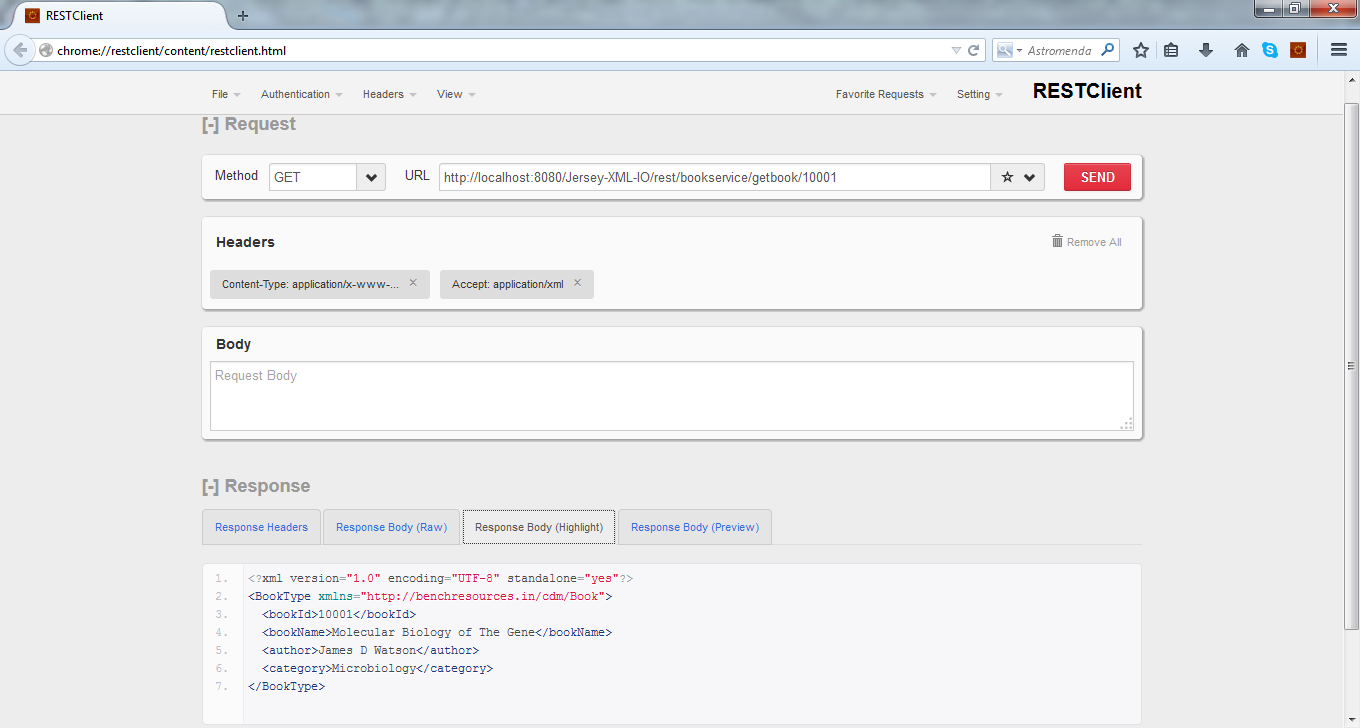Click the bookId 10001 line in response
Screen dimensions: 1360x728
pyautogui.click(x=339, y=614)
